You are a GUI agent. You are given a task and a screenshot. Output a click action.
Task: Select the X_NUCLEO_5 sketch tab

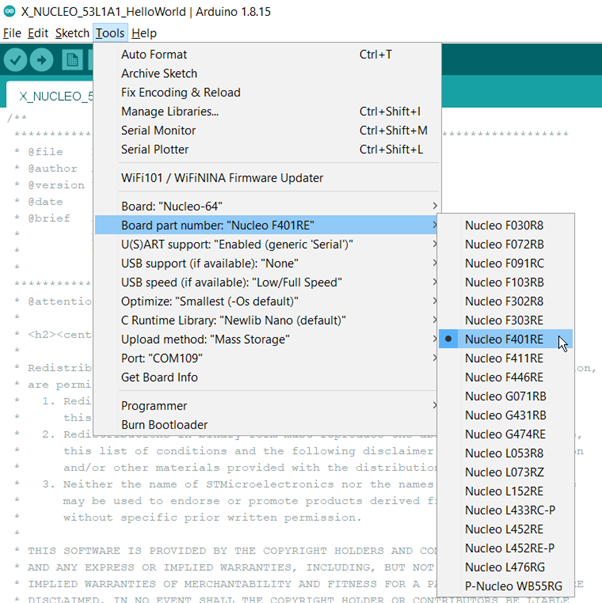click(x=51, y=96)
